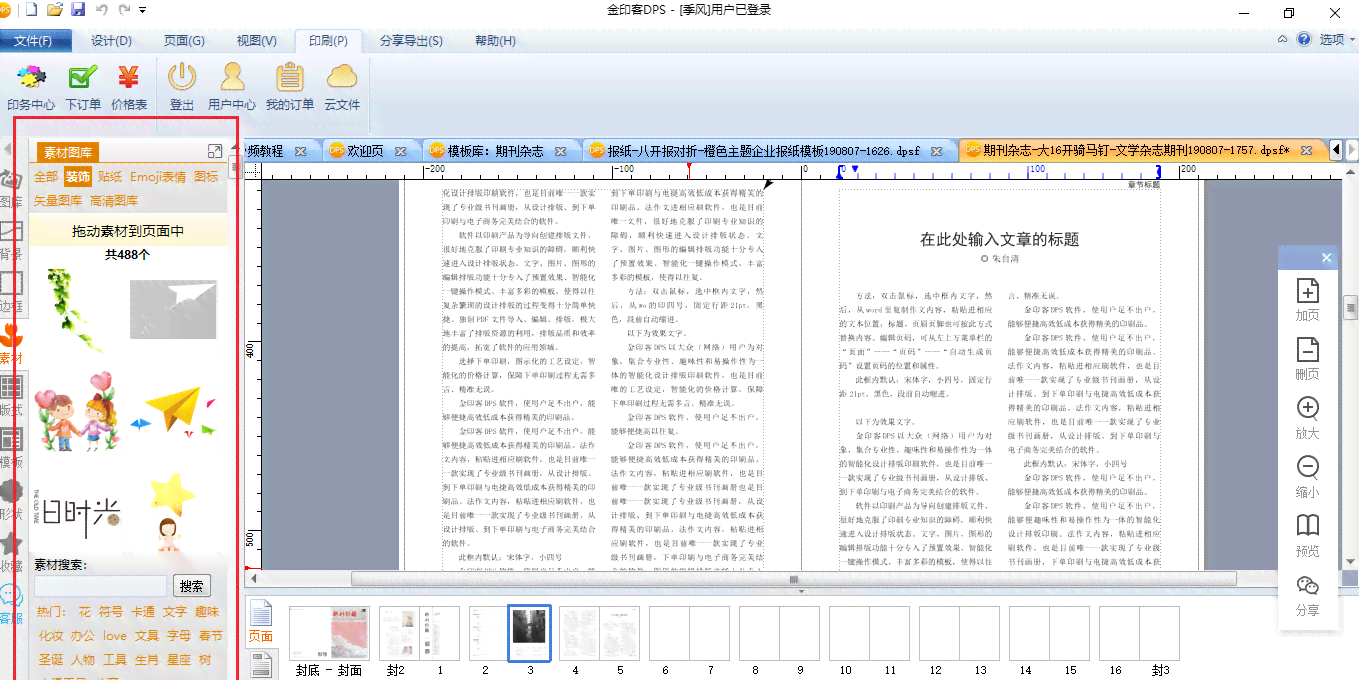Open the 模板 template sidebar section
Screen dimensions: 1359x680
point(10,450)
